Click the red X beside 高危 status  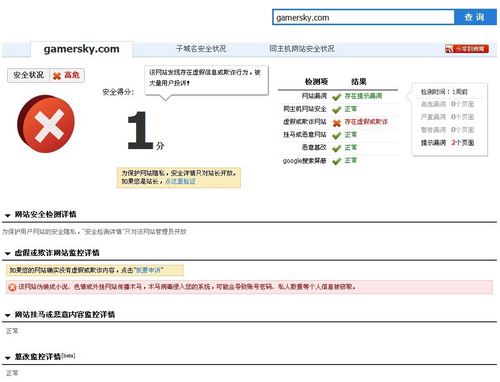[57, 76]
